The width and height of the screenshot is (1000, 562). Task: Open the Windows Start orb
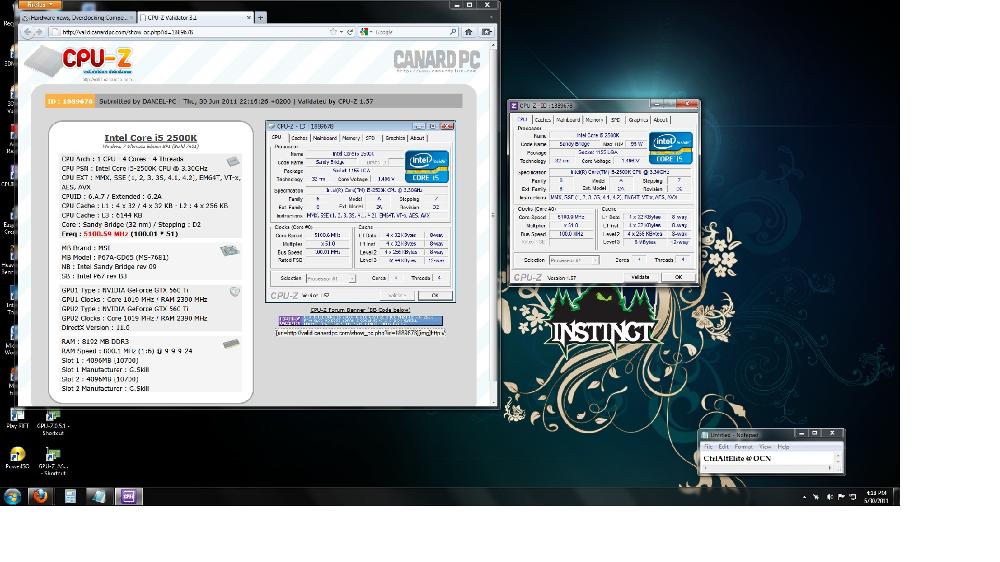coord(12,496)
